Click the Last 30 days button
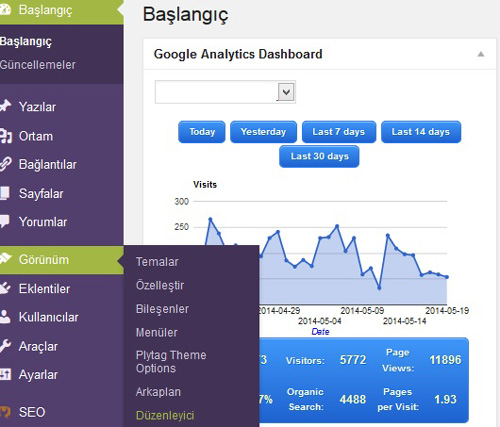The width and height of the screenshot is (500, 427). (x=319, y=156)
